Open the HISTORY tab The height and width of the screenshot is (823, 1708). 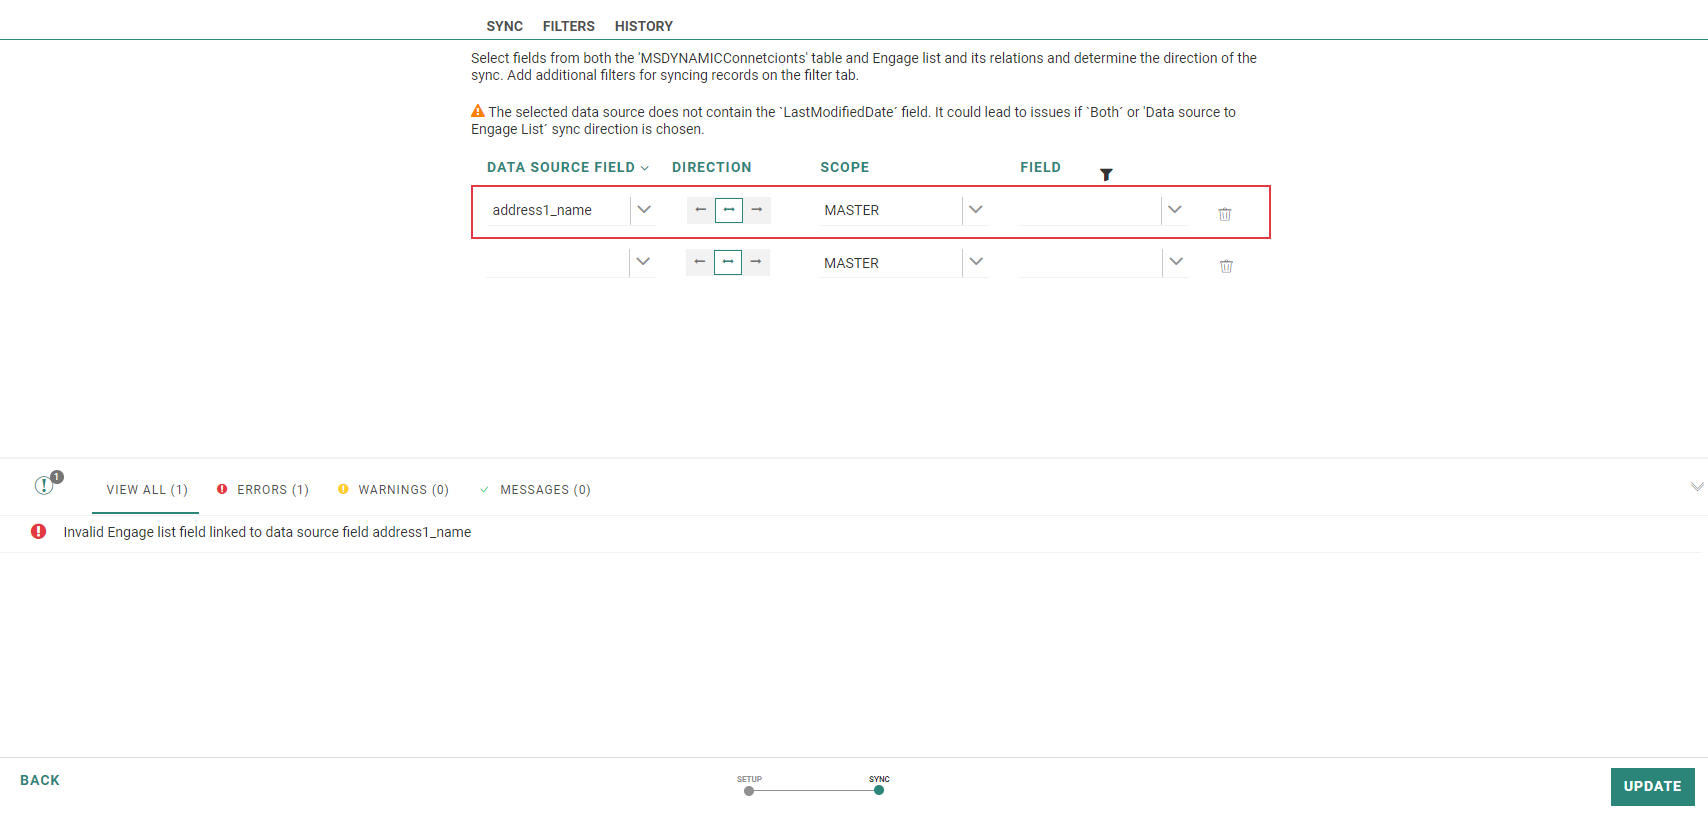643,26
